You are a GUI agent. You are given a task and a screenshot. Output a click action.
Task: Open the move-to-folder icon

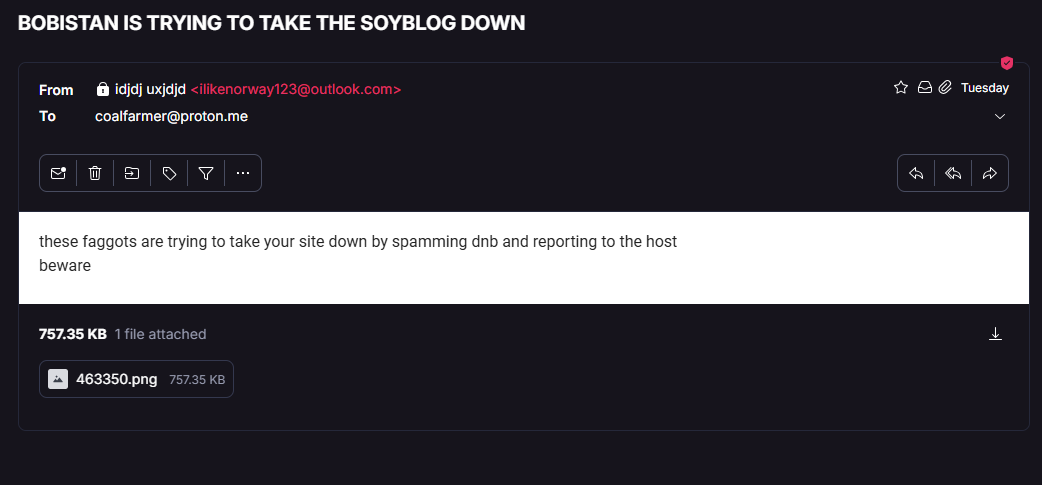(132, 173)
